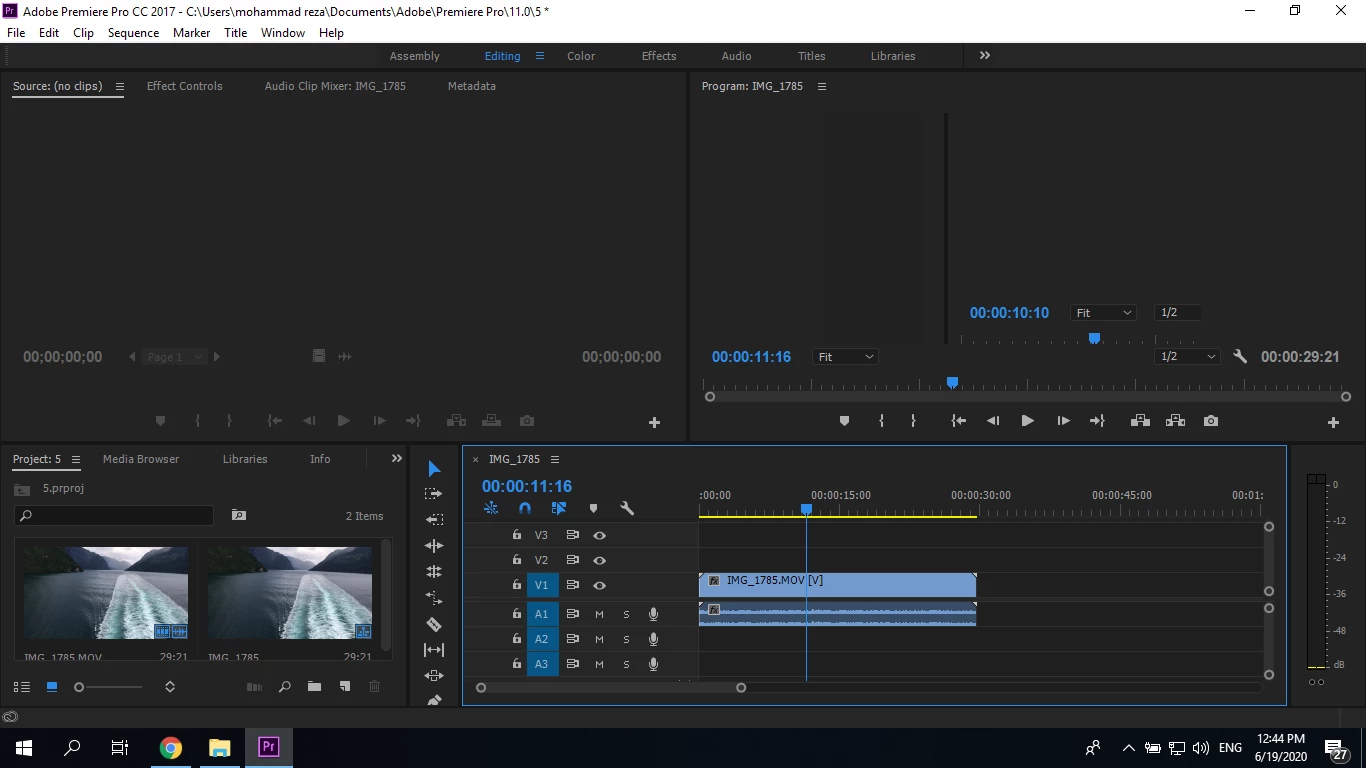The image size is (1366, 768).
Task: Click Mark Out in Program monitor
Action: point(913,421)
